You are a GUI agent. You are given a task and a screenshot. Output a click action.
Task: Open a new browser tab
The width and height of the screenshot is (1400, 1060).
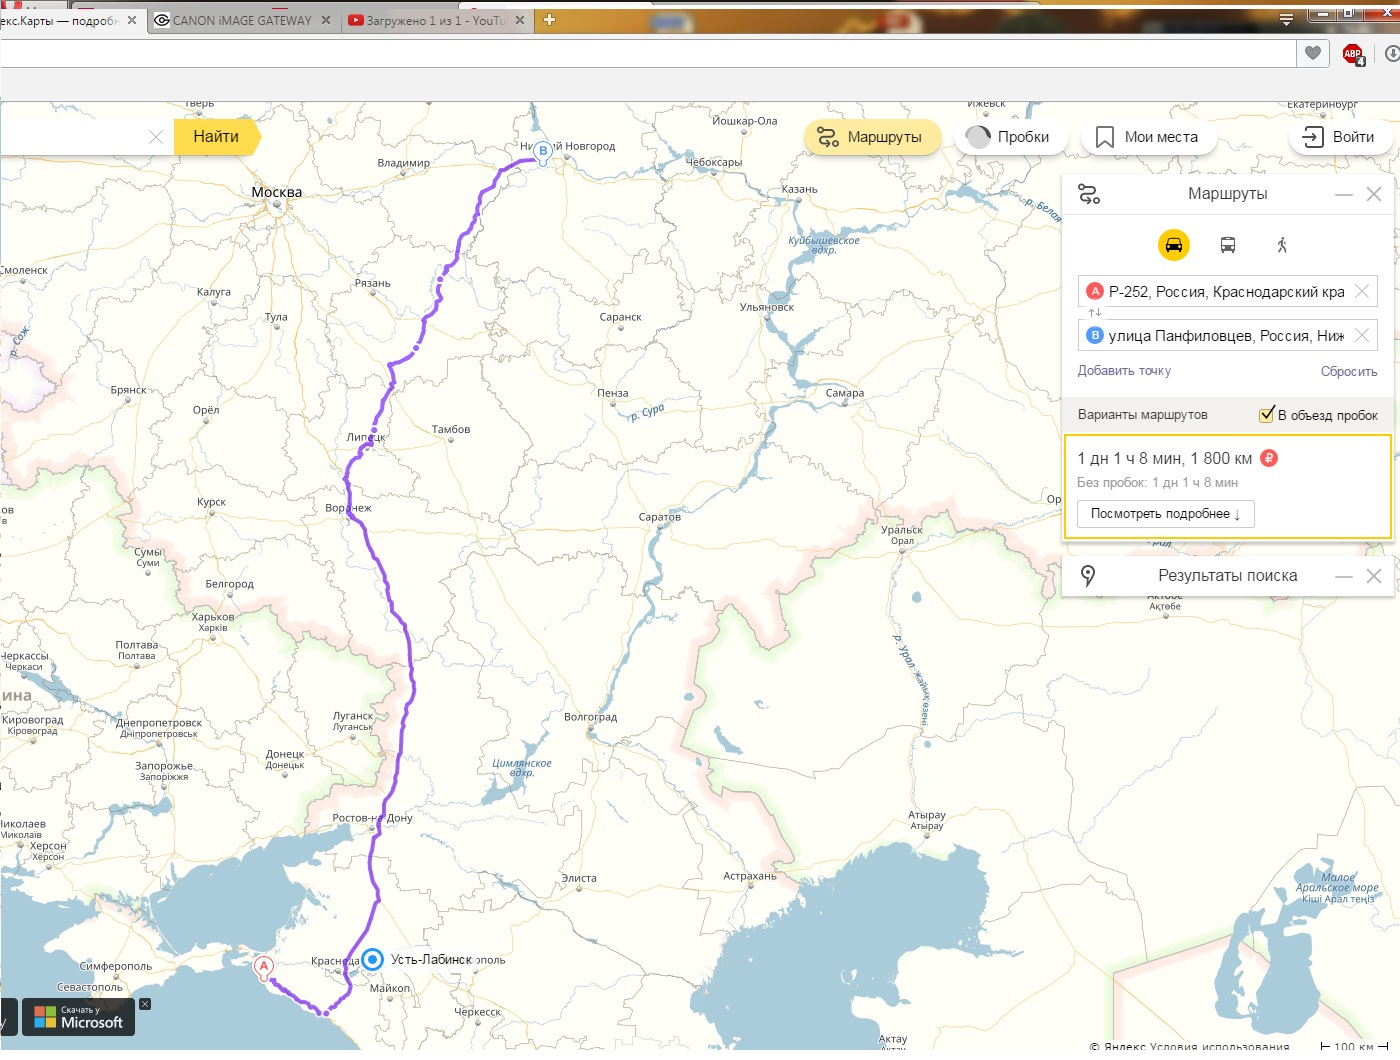click(x=549, y=20)
